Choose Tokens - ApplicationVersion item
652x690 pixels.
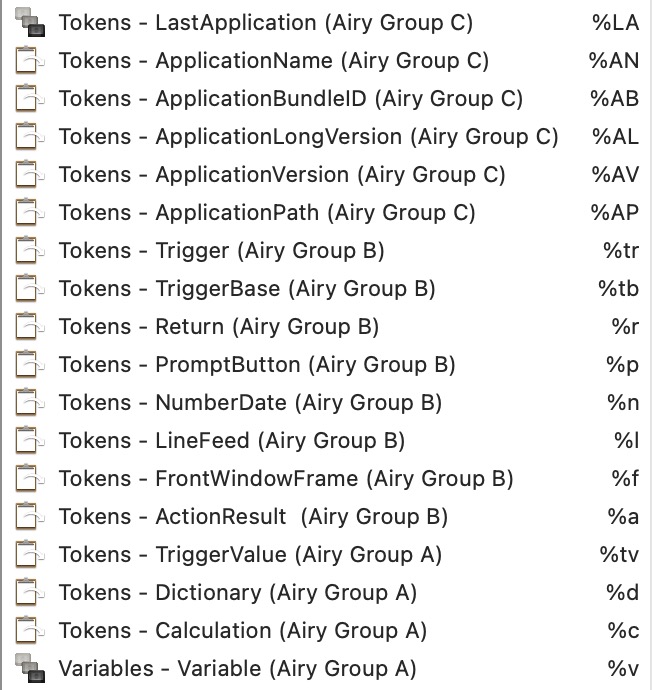pyautogui.click(x=281, y=175)
